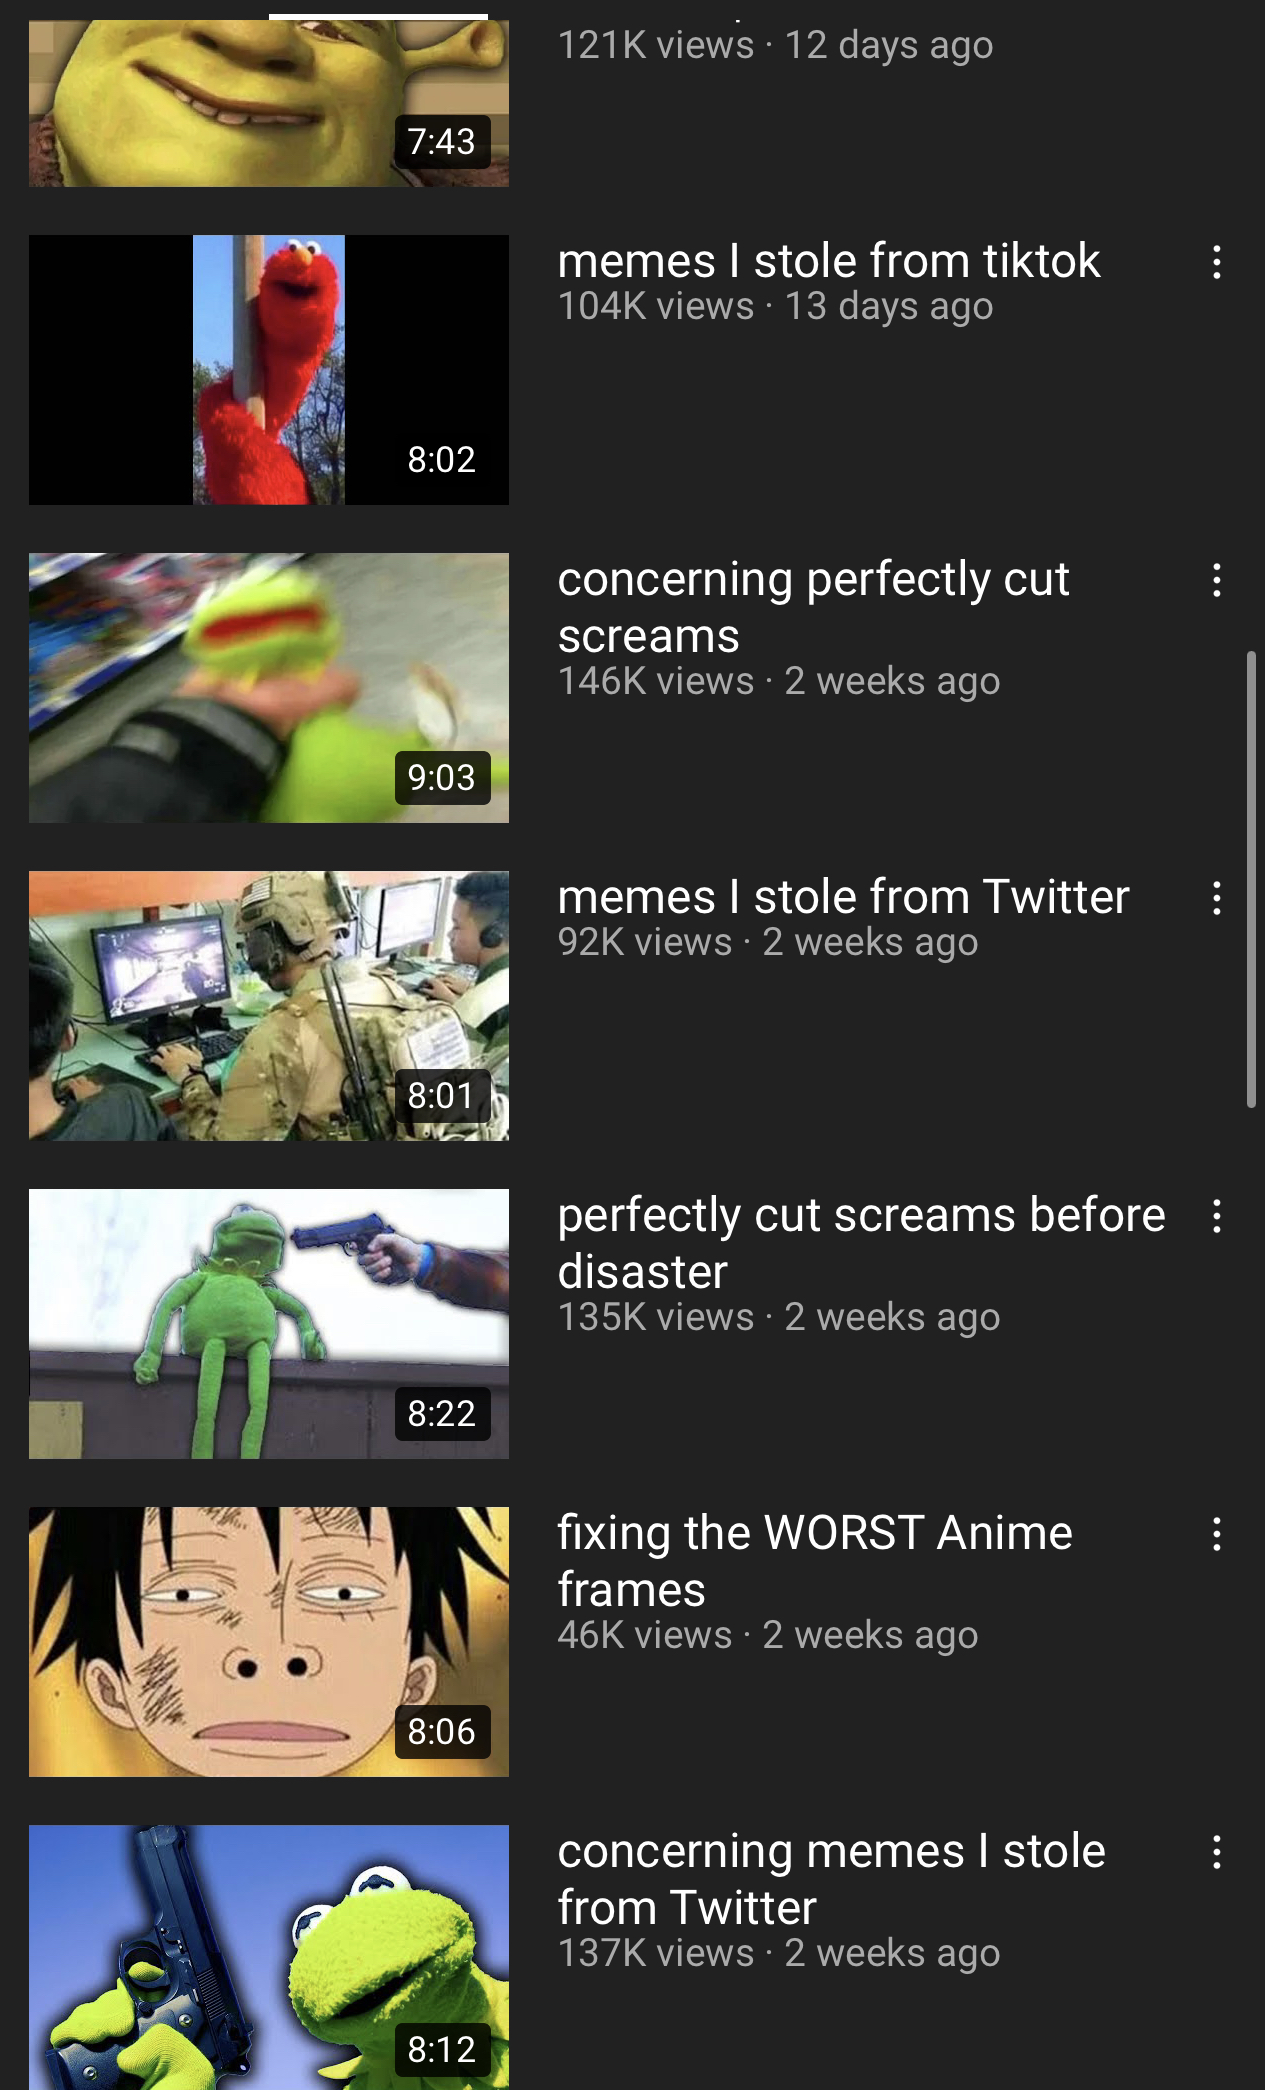
Task: Open options for 'concerning memes I stole from Twitter'
Action: click(1216, 1852)
